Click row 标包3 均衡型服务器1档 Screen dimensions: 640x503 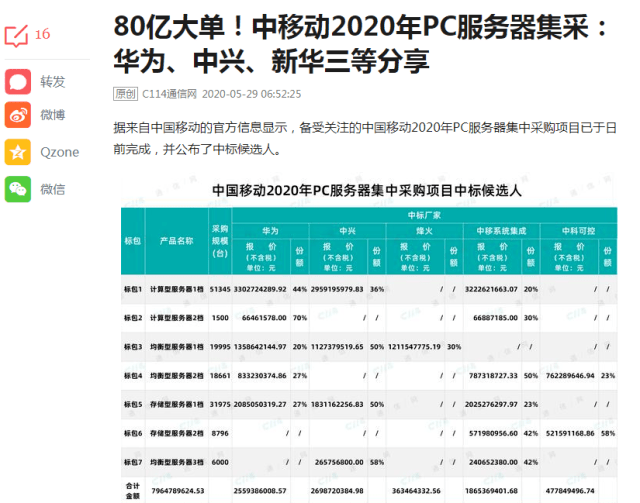pos(369,347)
